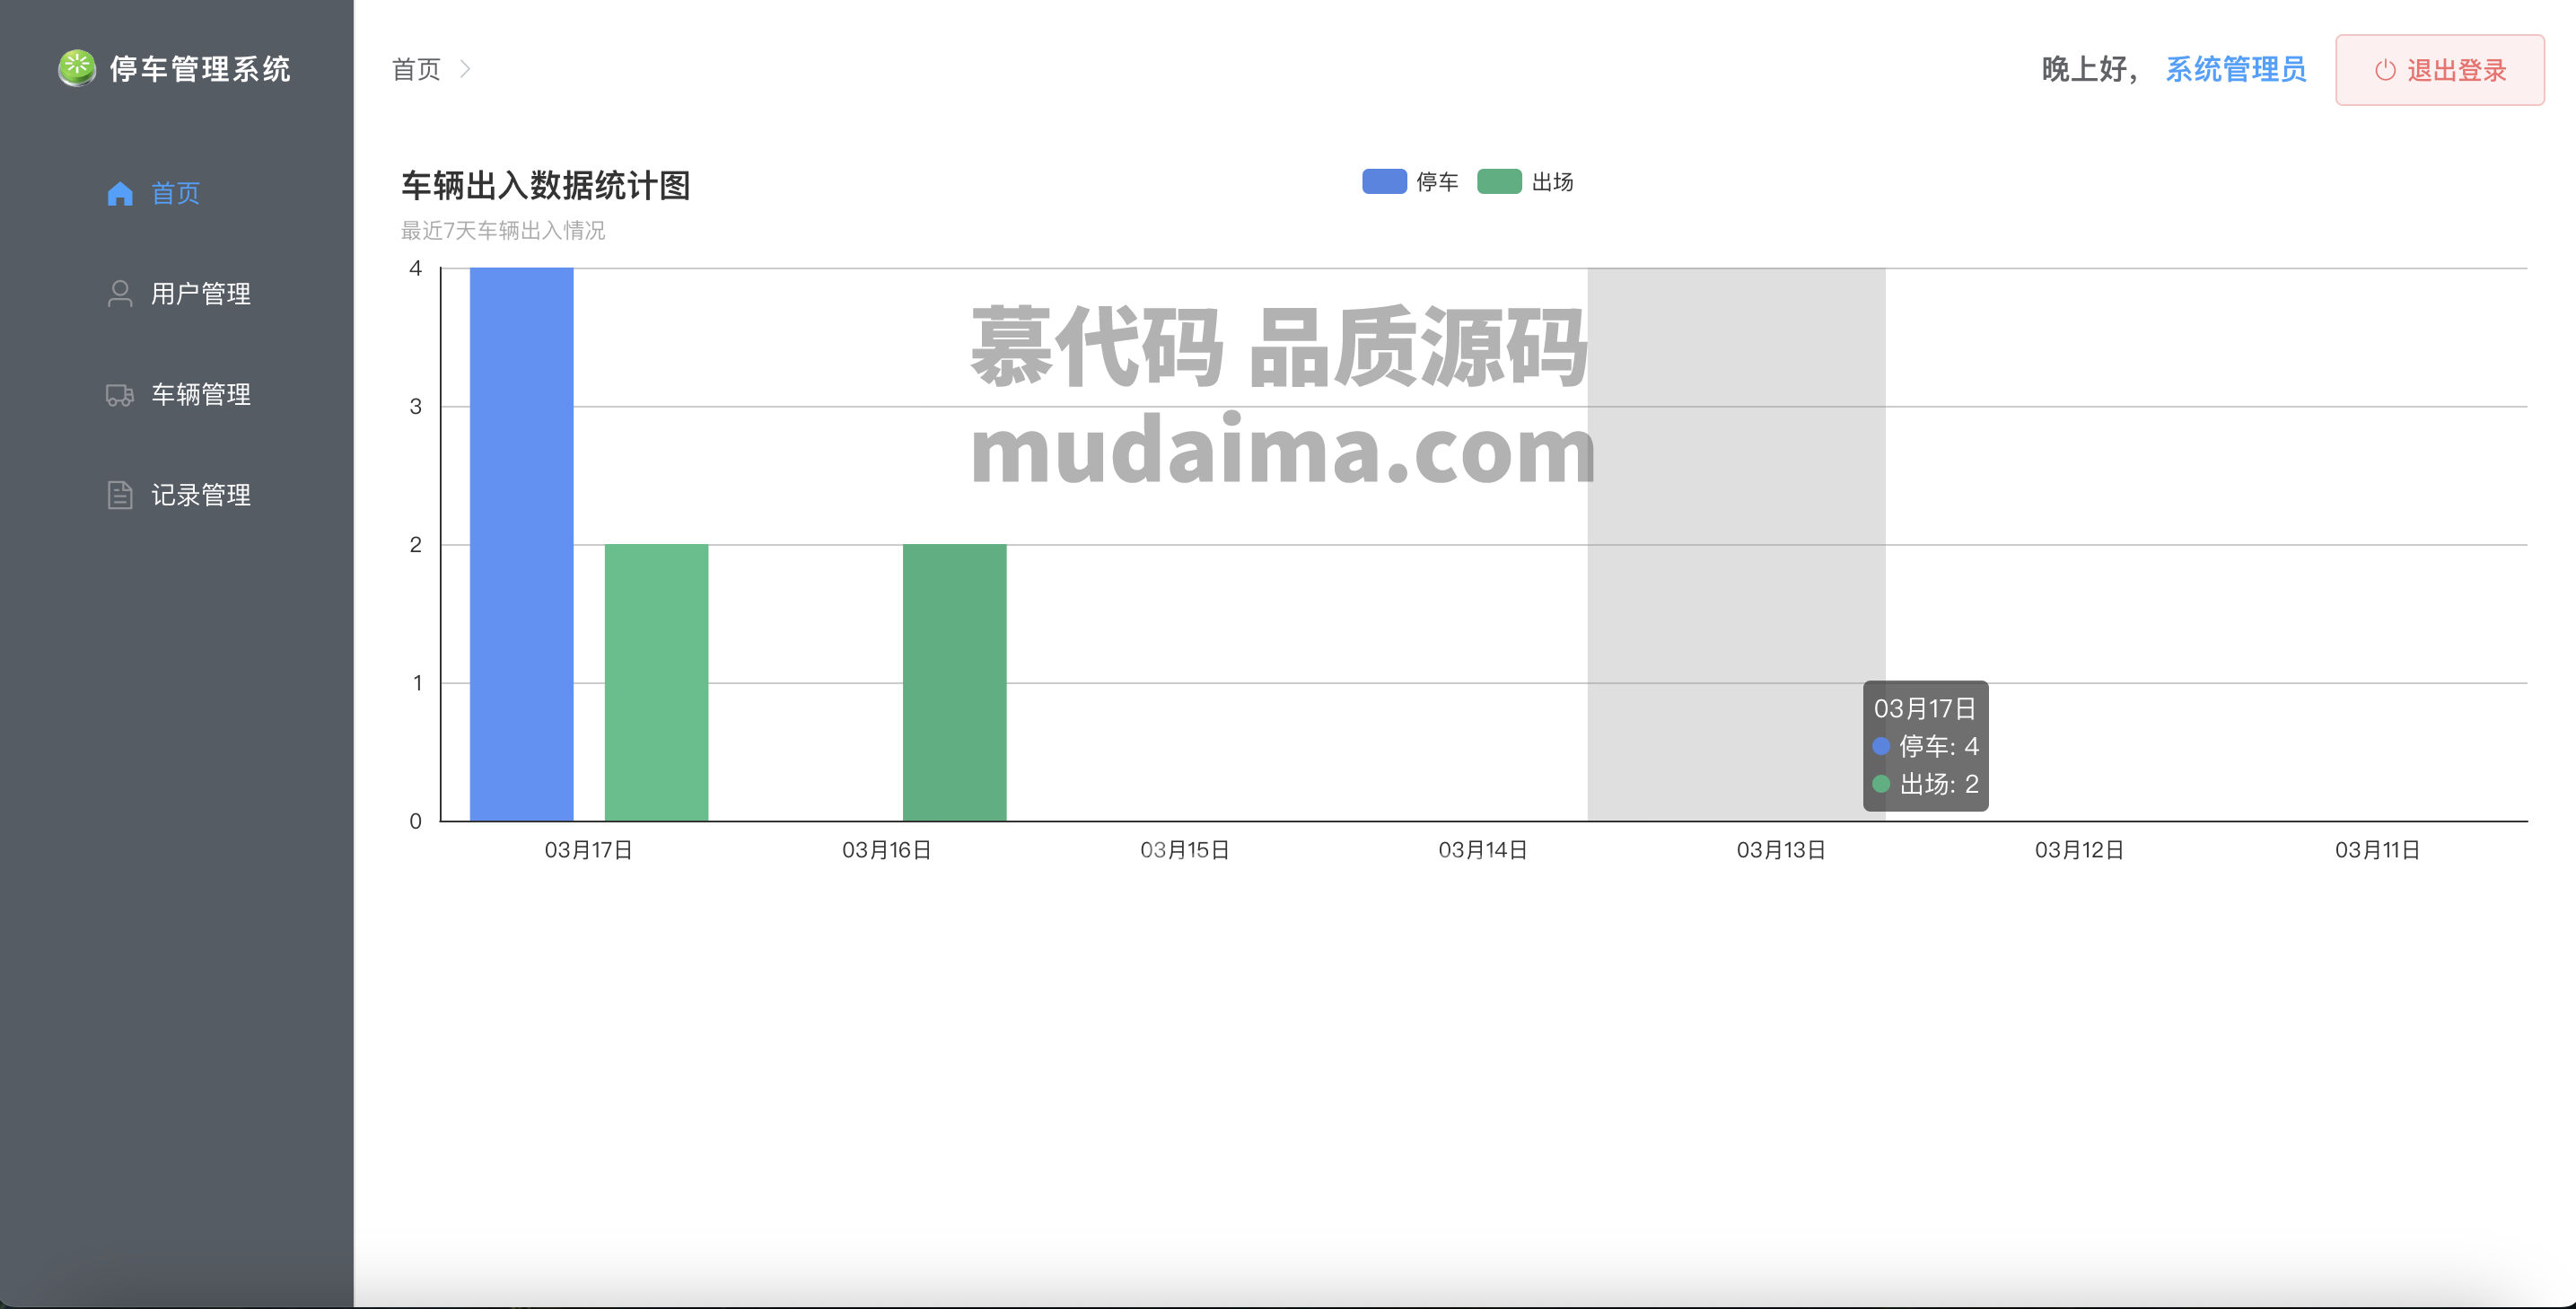Click the truck icon beside 车辆管理
This screenshot has height=1309, width=2576.
120,395
